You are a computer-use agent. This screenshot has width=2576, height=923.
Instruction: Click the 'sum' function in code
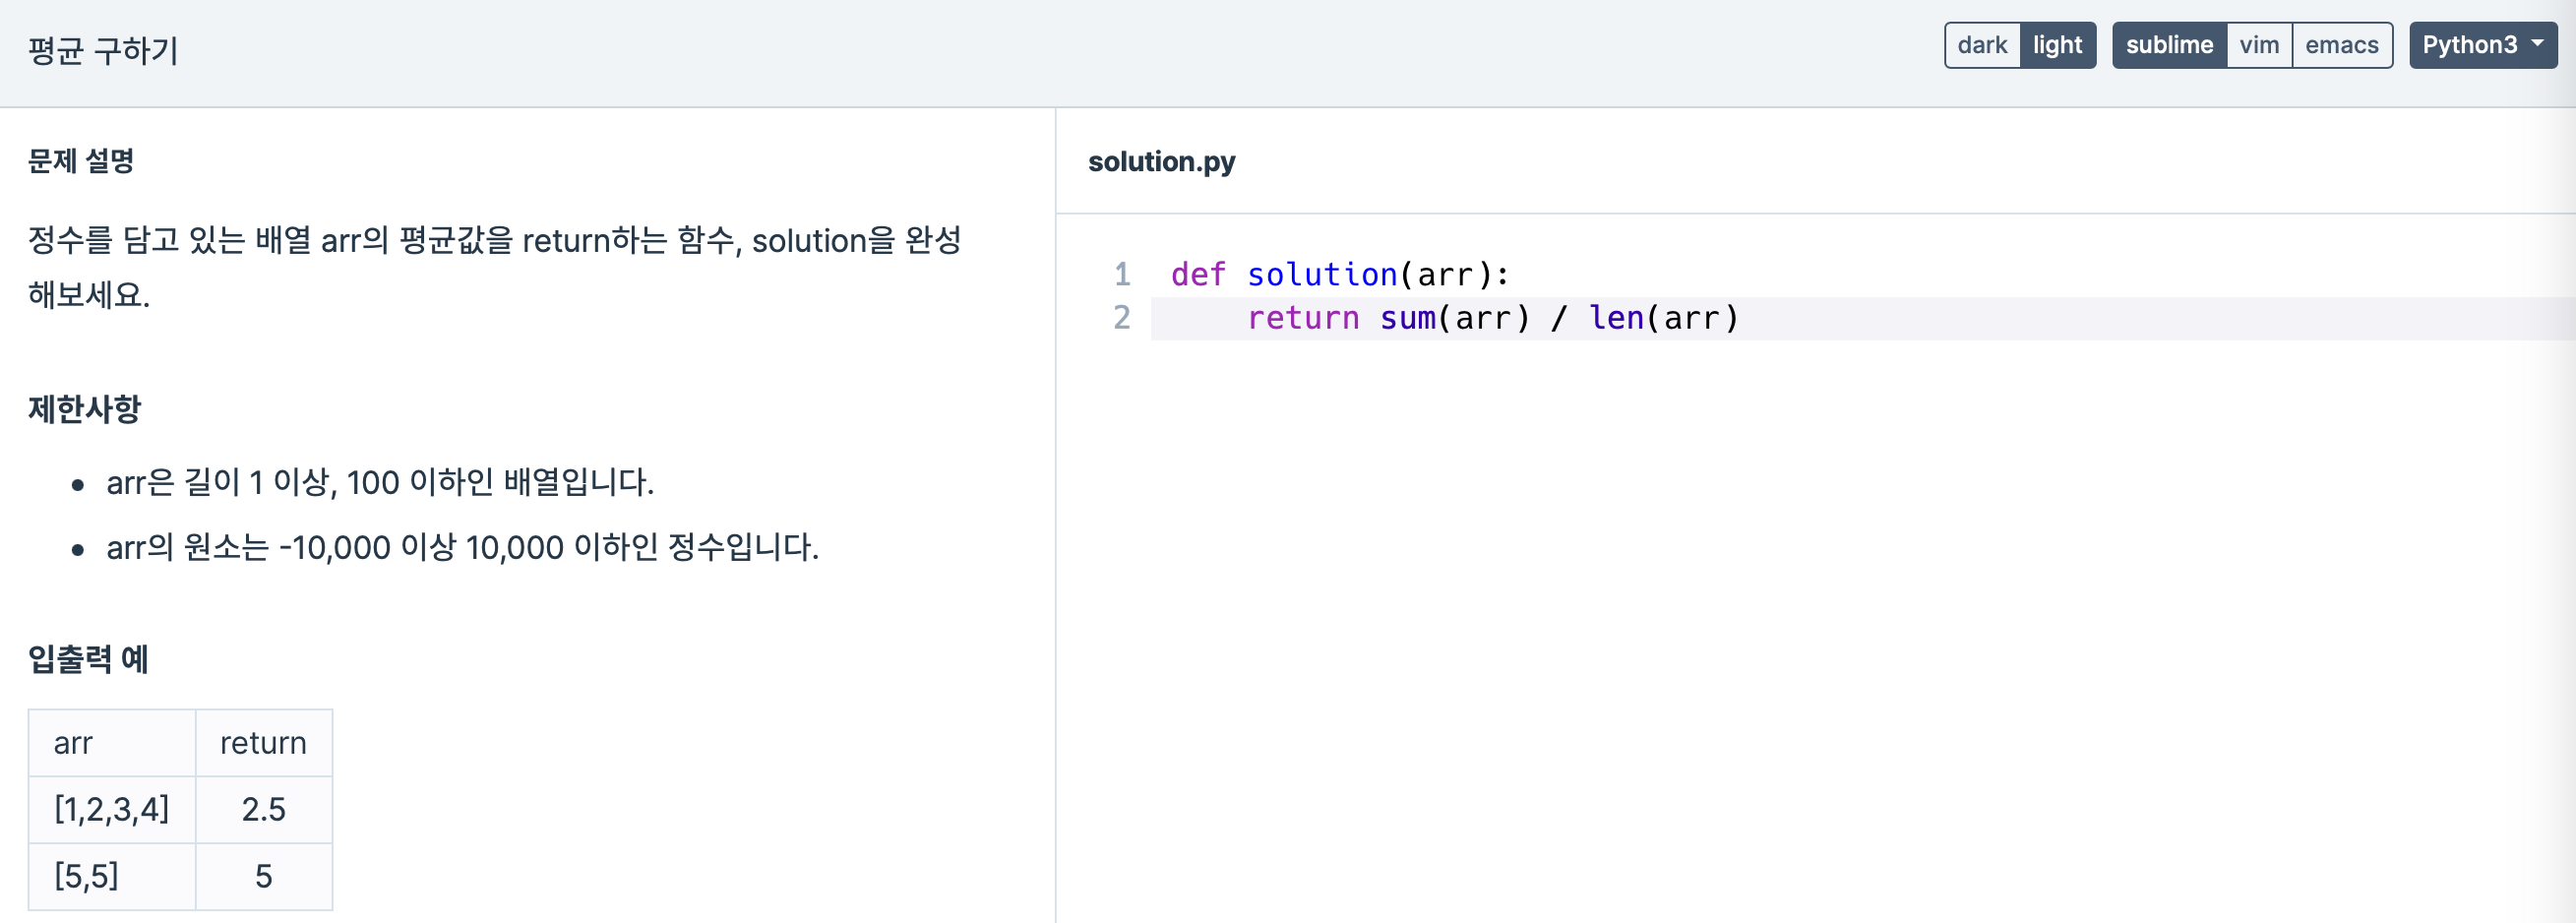[1407, 318]
